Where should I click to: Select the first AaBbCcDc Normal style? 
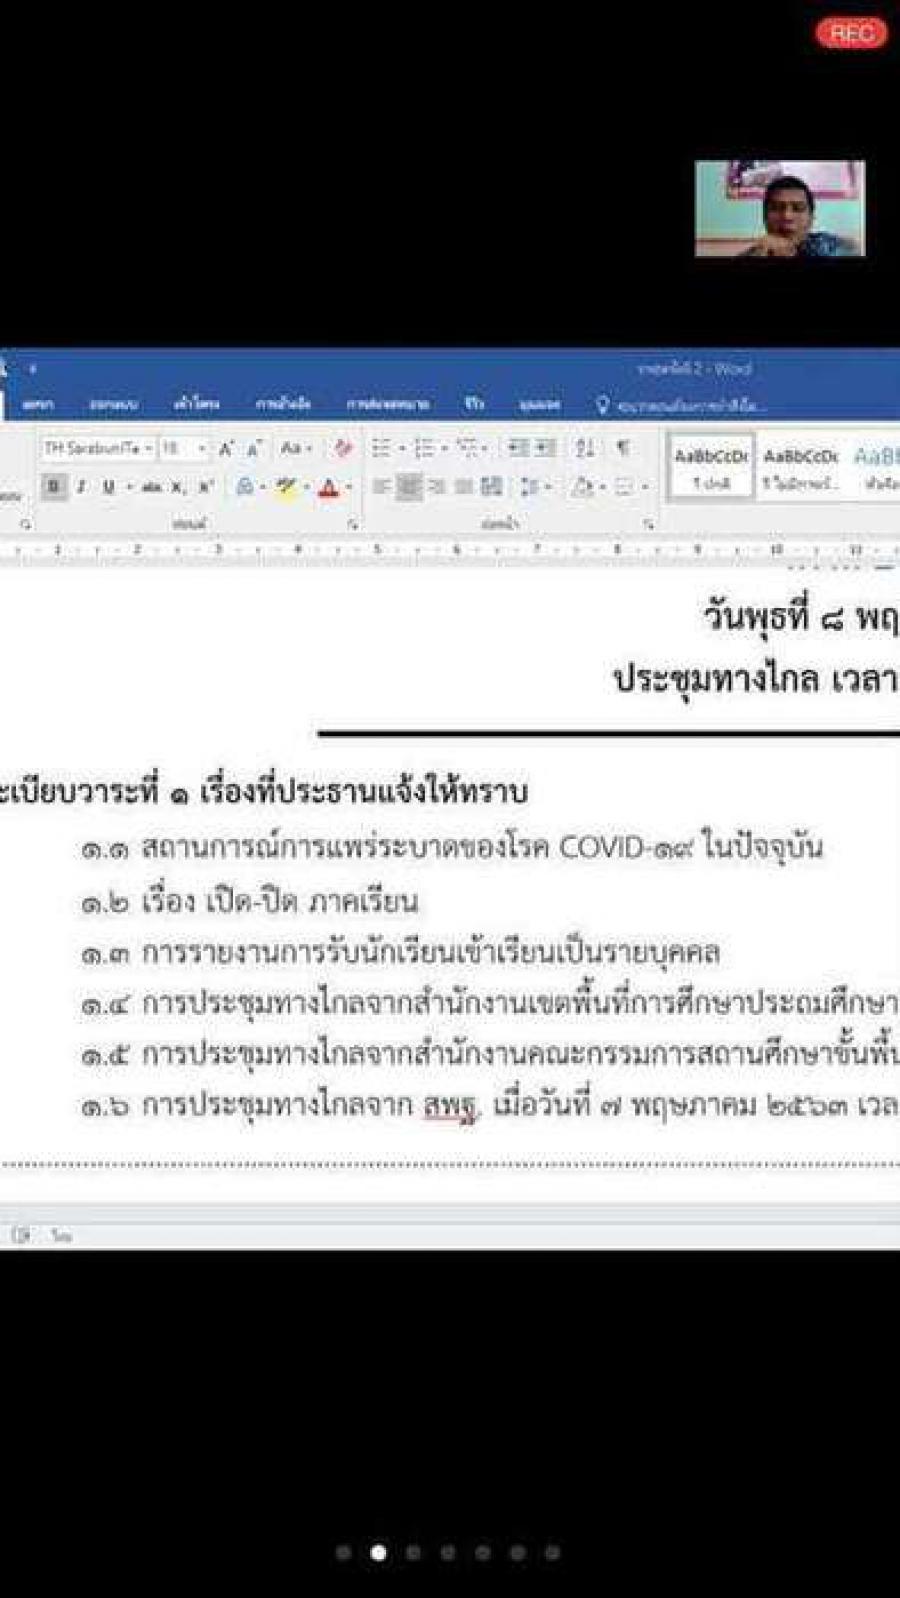(x=710, y=467)
